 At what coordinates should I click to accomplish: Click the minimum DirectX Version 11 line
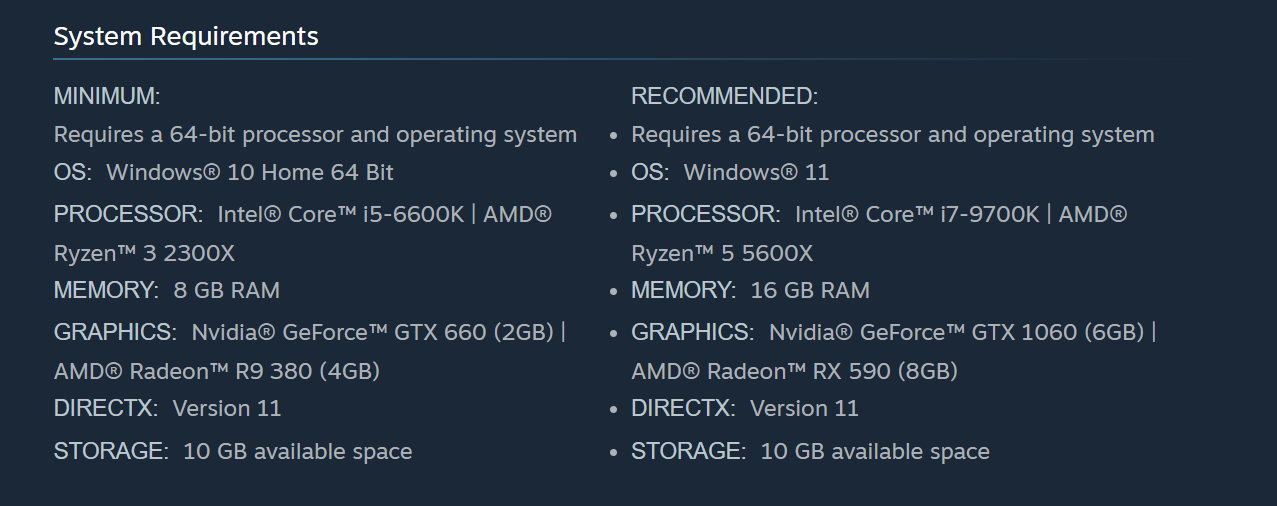(168, 408)
